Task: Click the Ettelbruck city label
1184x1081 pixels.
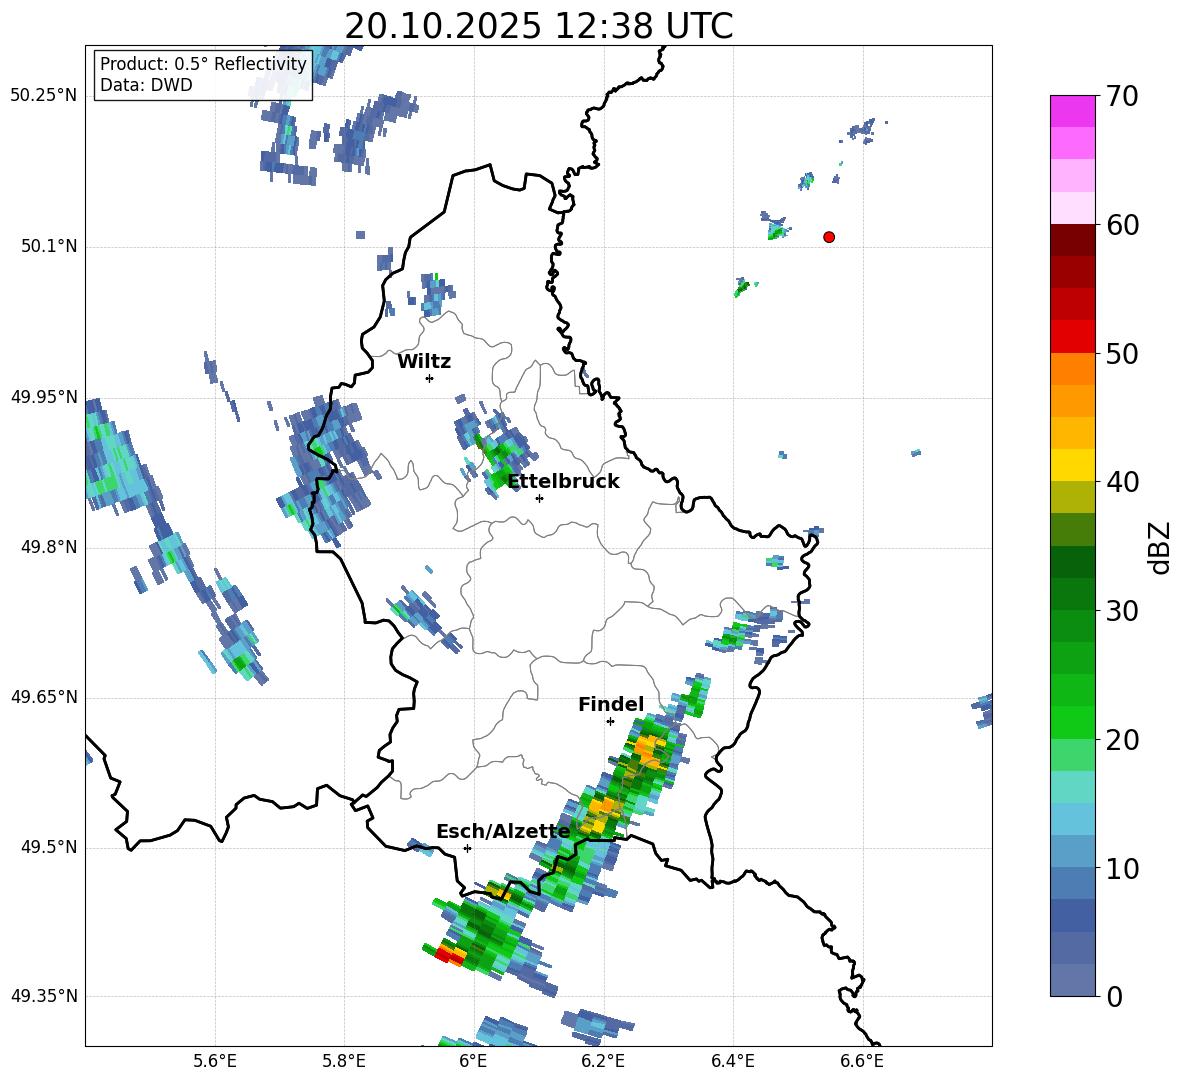Action: (563, 482)
